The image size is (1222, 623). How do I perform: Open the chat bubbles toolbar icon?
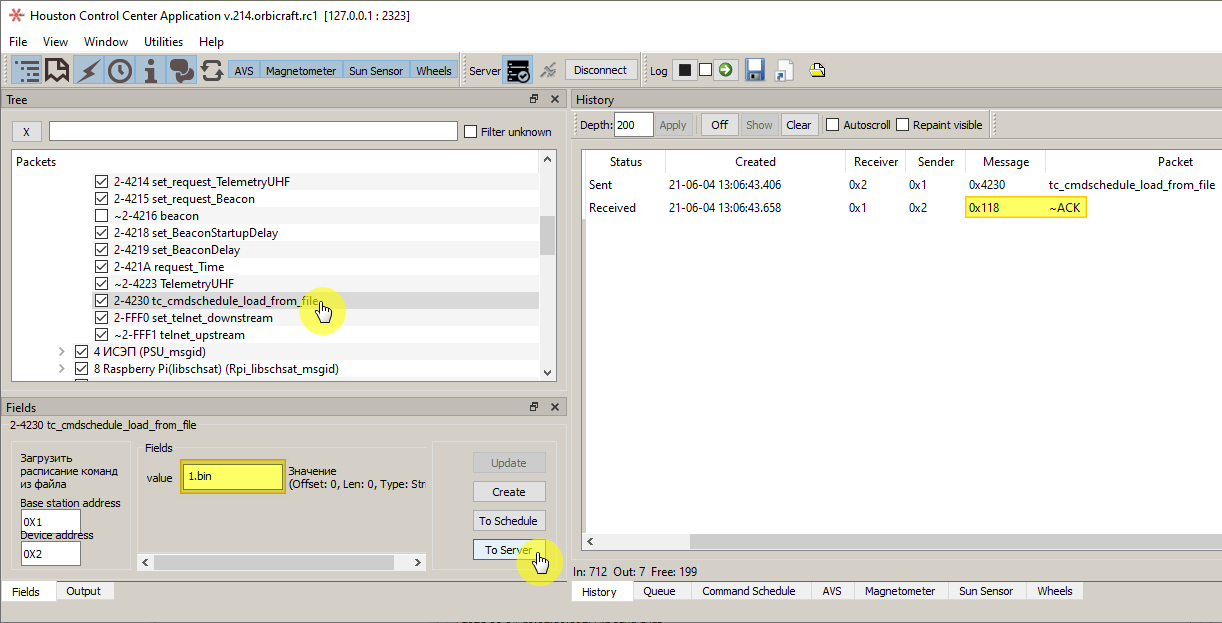pos(181,70)
